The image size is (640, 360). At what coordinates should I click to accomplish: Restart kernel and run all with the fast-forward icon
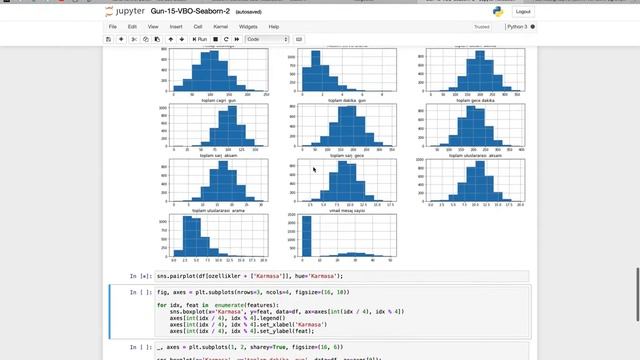click(237, 39)
